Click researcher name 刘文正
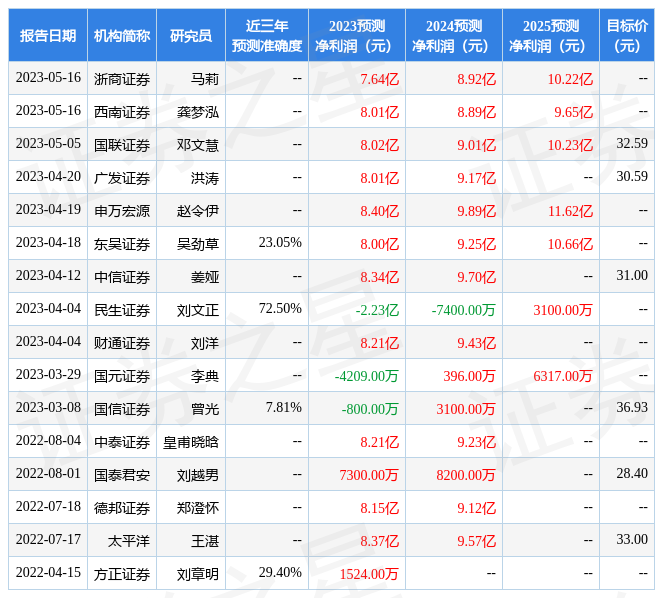Viewport: 655px width, 598px height. pyautogui.click(x=198, y=310)
